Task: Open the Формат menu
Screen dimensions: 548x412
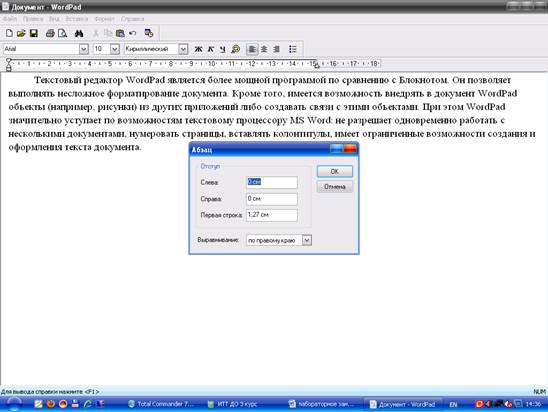Action: (104, 19)
